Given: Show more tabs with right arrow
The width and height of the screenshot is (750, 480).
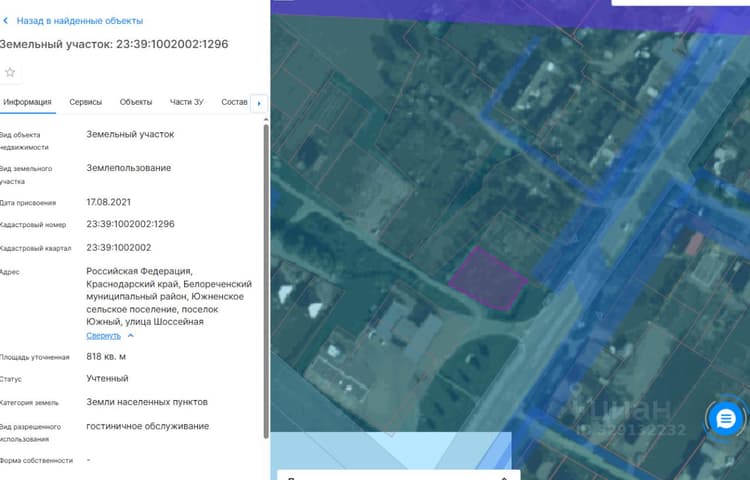Looking at the screenshot, I should pyautogui.click(x=259, y=103).
